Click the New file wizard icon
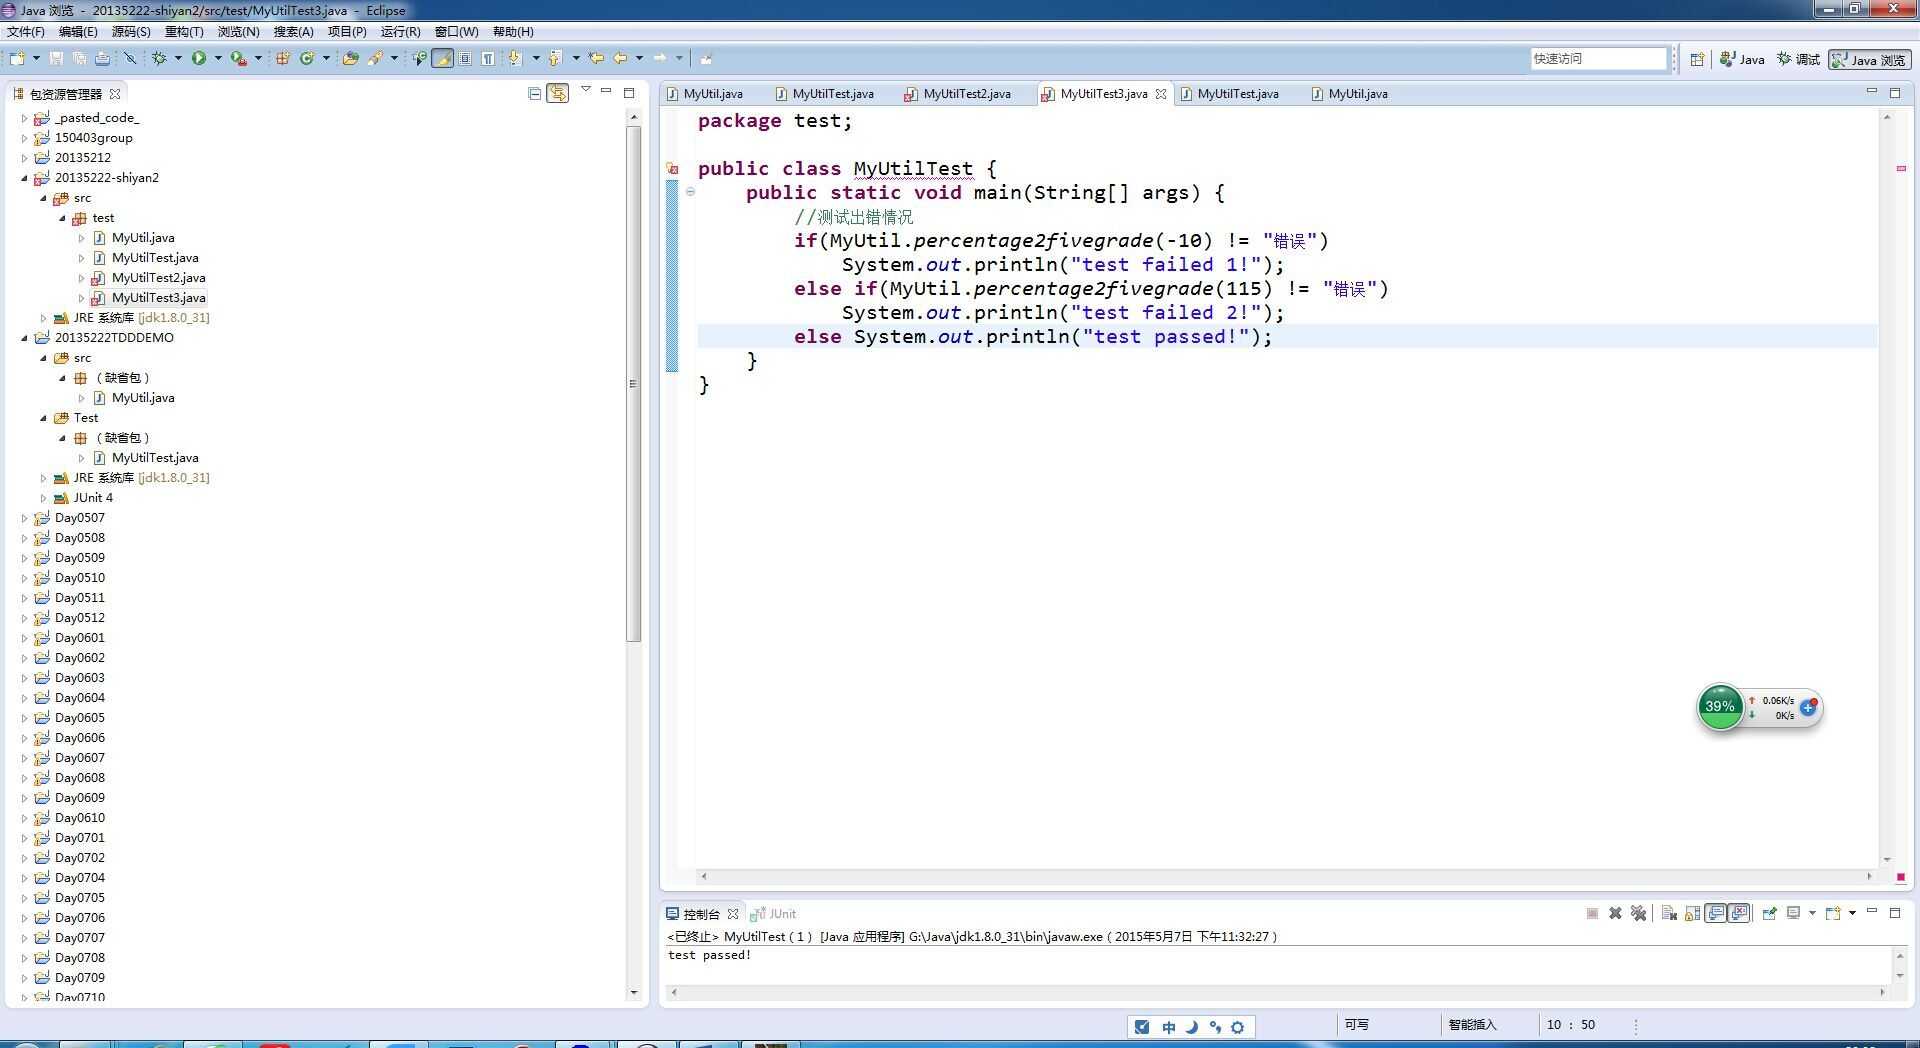Viewport: 1920px width, 1048px height. [x=17, y=58]
